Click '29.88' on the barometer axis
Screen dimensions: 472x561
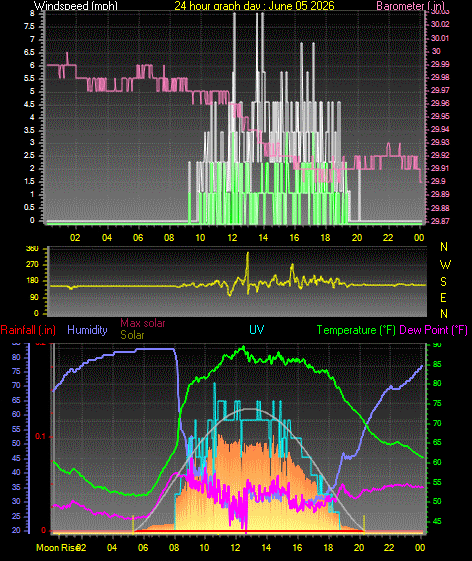440,208
